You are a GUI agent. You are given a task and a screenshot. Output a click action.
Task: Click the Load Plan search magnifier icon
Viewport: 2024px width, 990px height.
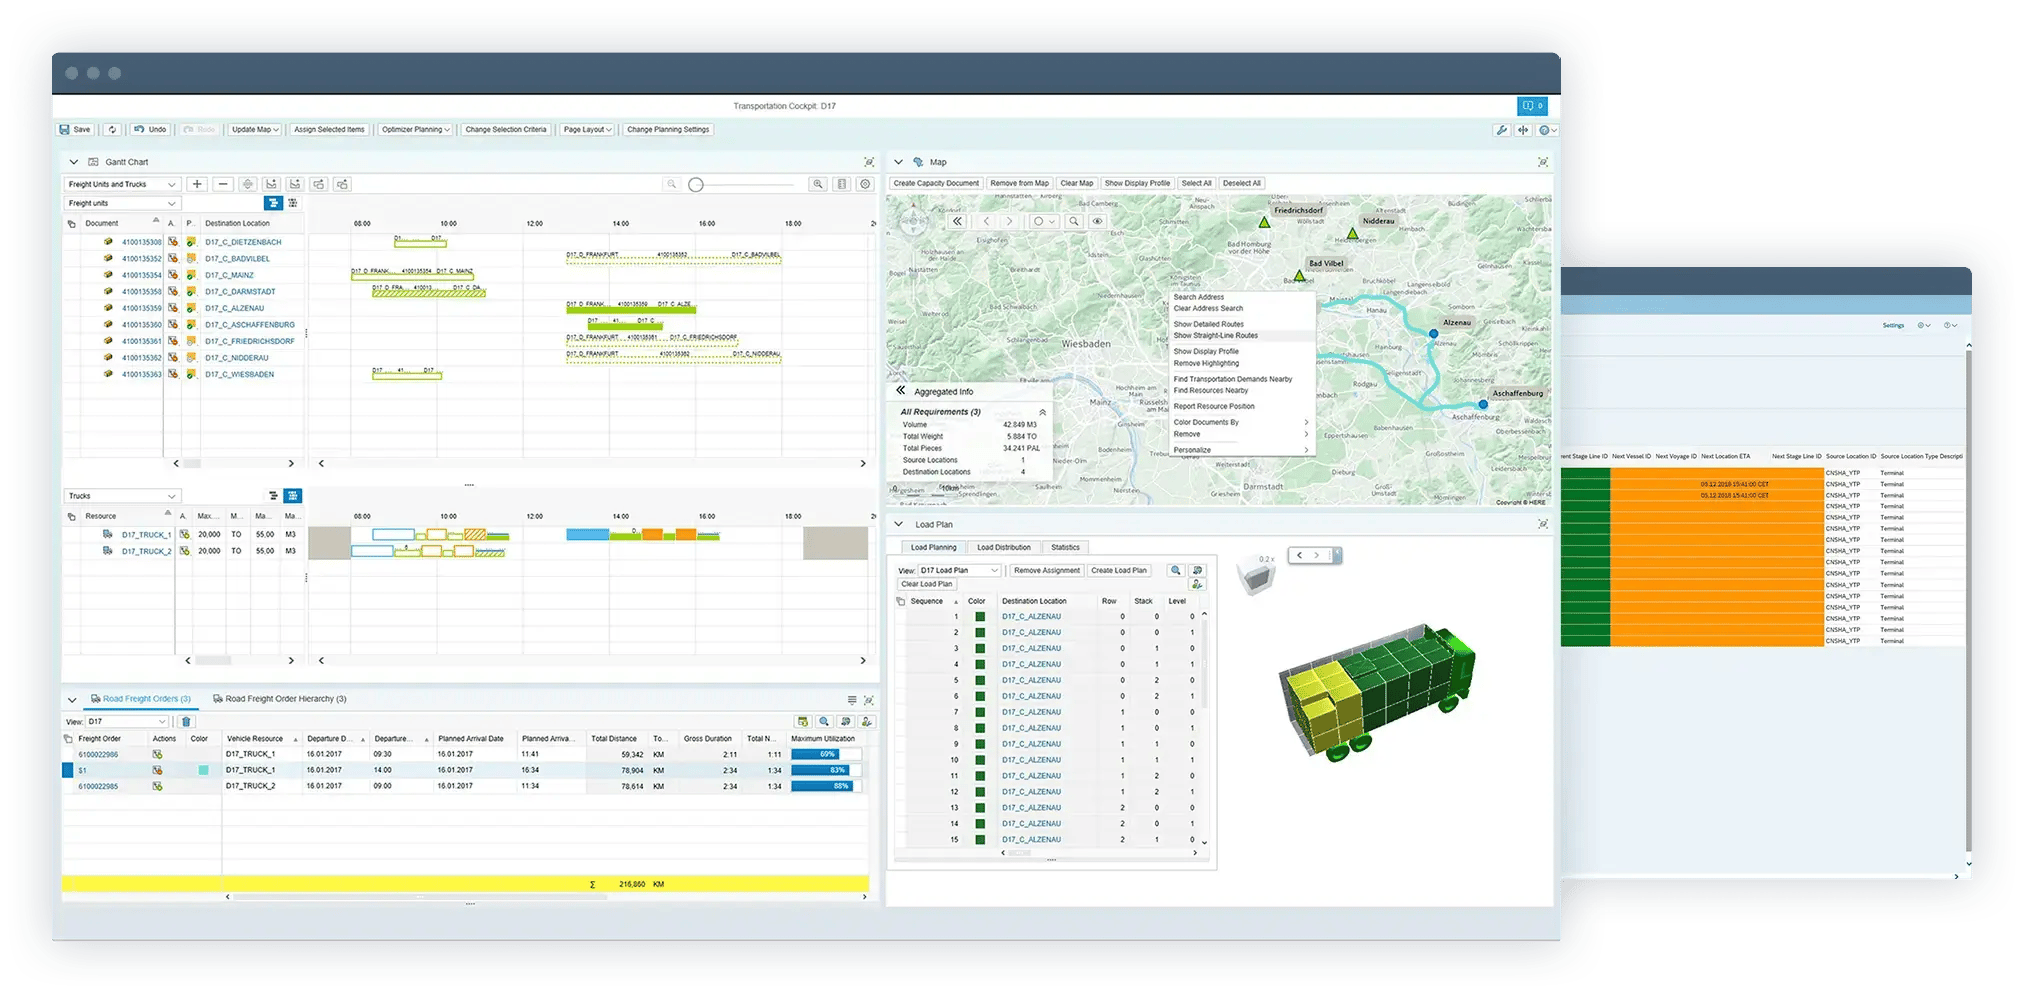point(1176,571)
